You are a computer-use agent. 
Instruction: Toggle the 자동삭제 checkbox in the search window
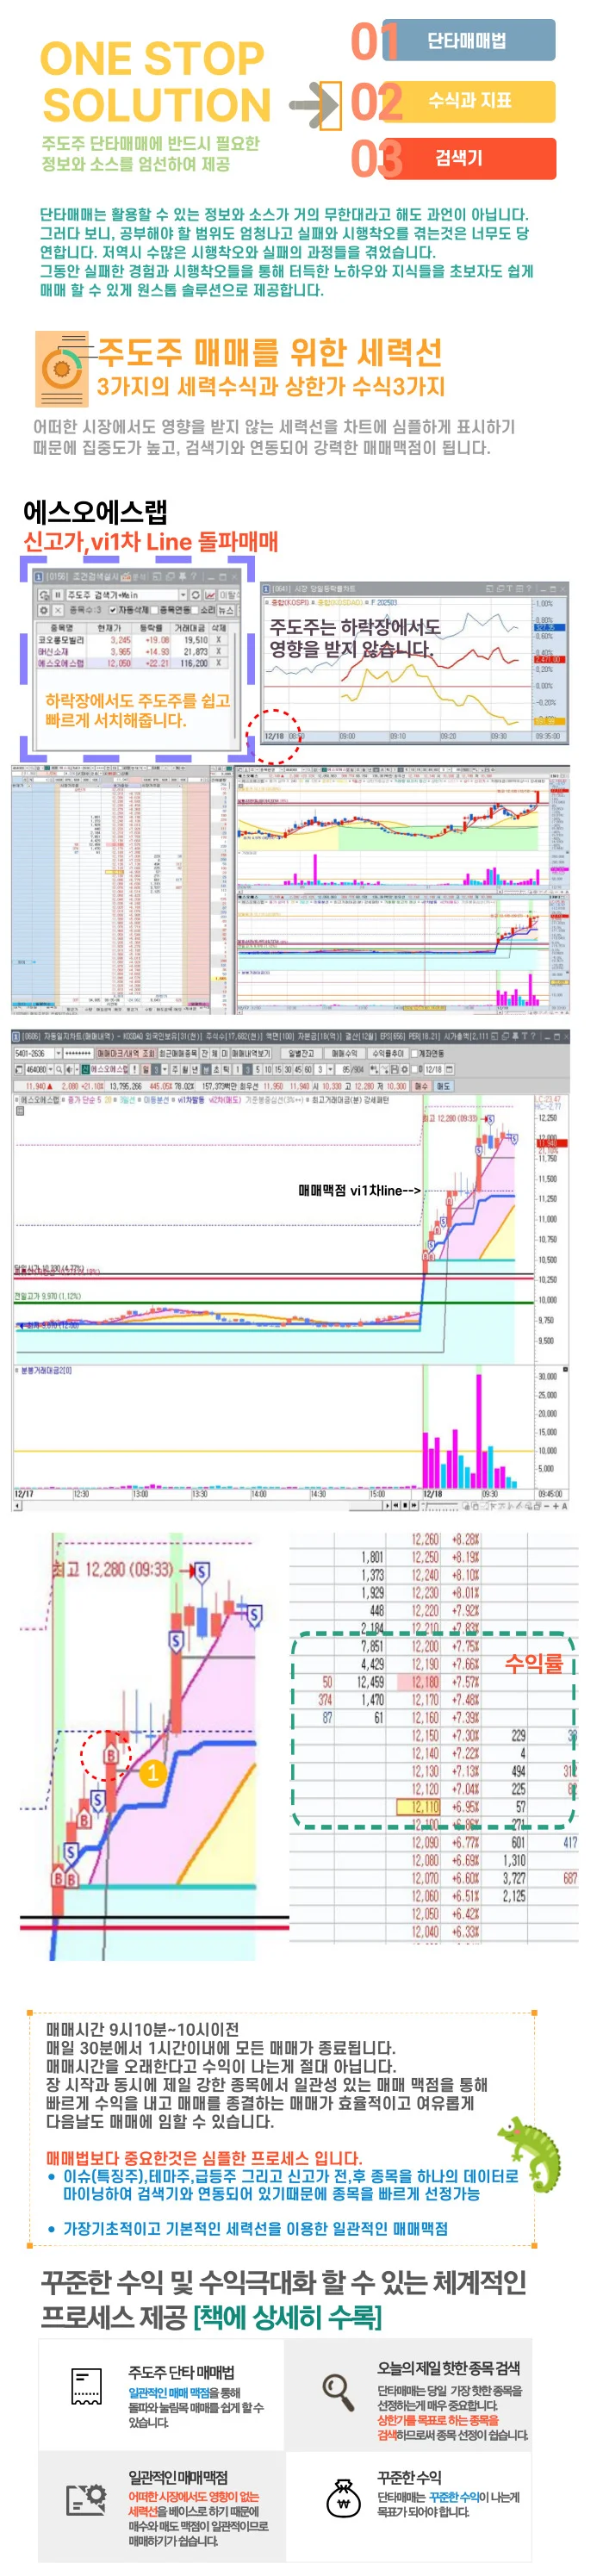pos(113,610)
